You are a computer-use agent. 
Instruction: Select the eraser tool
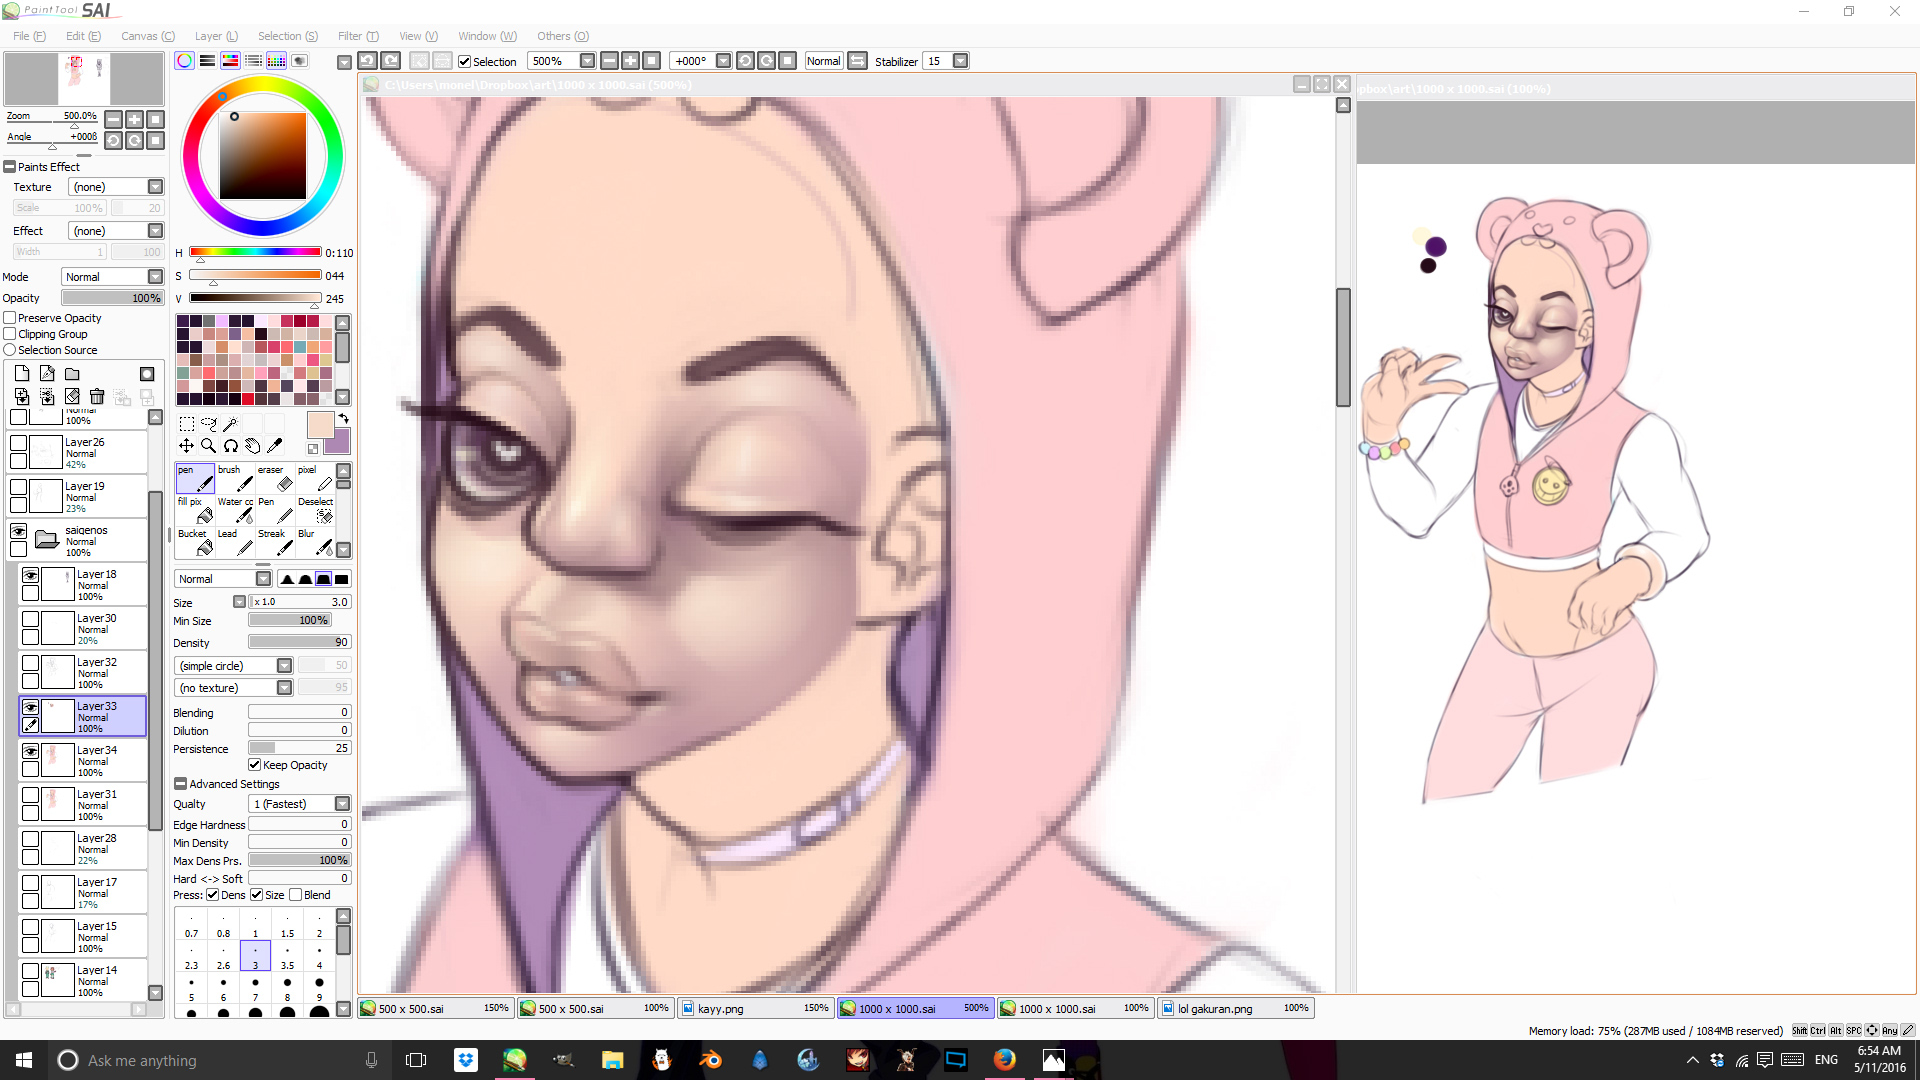(275, 479)
